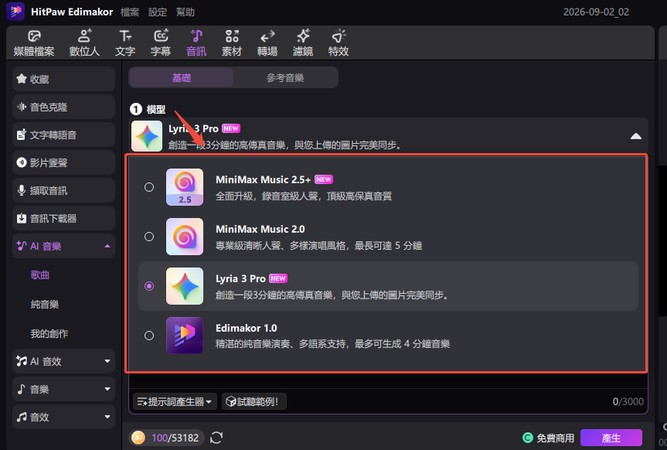Select 純音樂 instrumental under AI 音樂
Image resolution: width=667 pixels, height=450 pixels.
(x=45, y=305)
